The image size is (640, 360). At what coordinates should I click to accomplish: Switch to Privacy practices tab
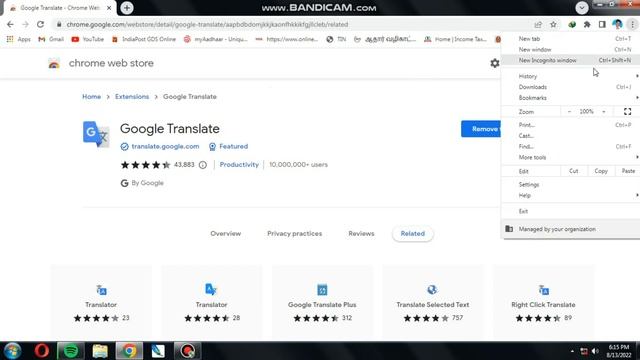coord(294,233)
